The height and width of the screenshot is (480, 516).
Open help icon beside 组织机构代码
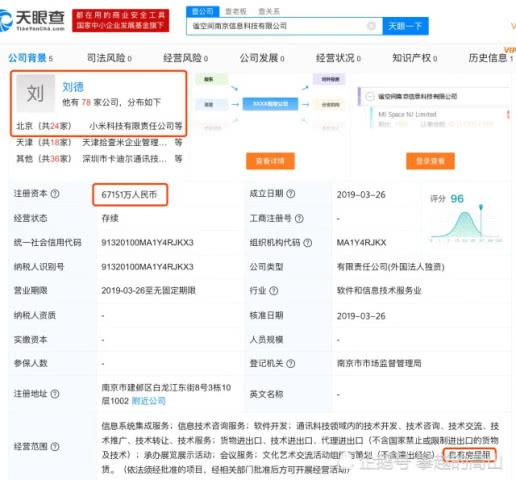[x=308, y=243]
